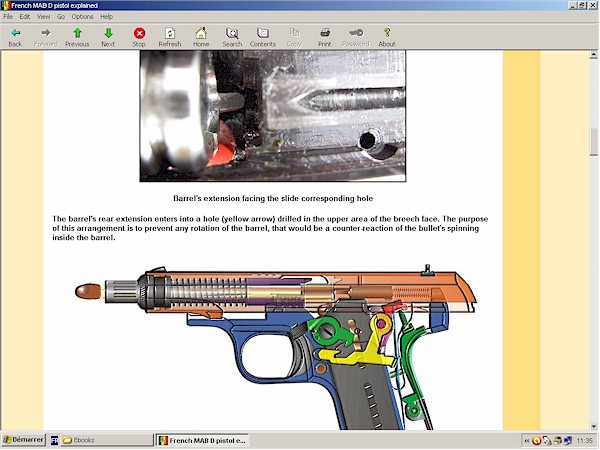Jump to the Previous page with green up arrow

tap(77, 33)
